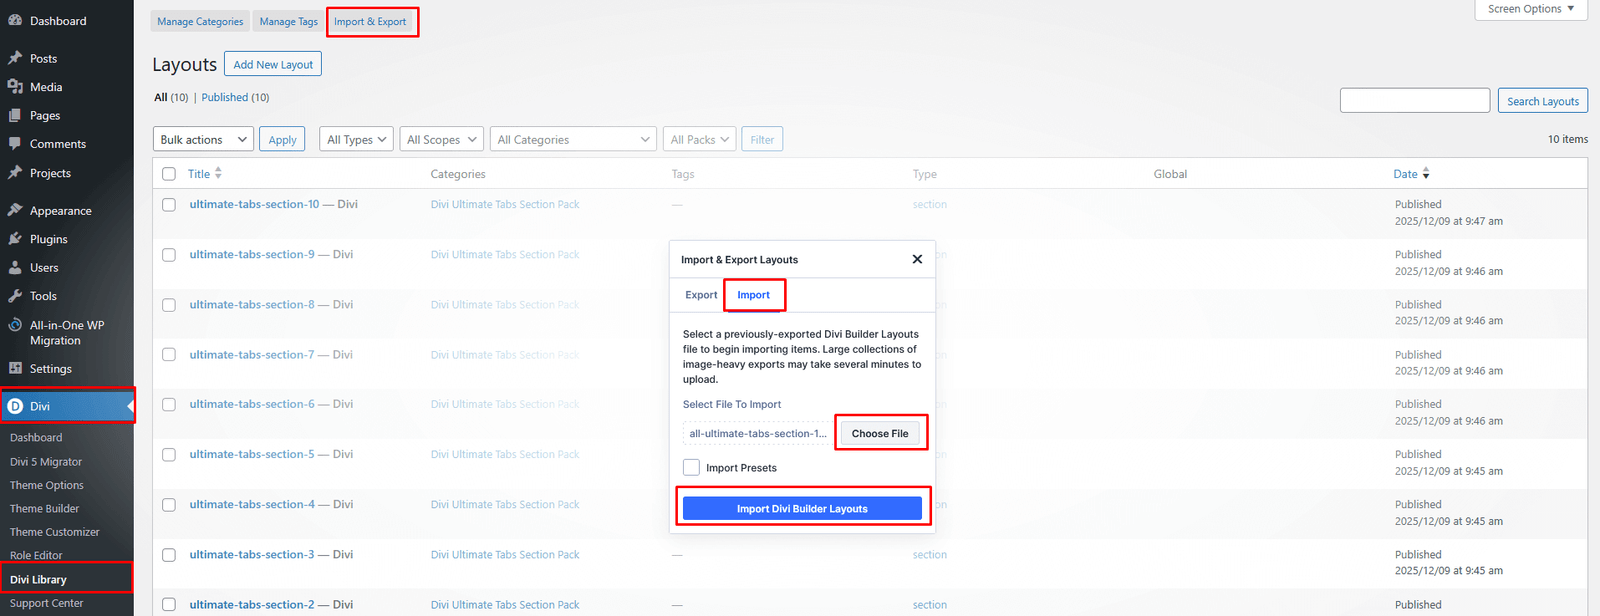This screenshot has width=1600, height=616.
Task: Click the Filter button
Action: [x=762, y=140]
